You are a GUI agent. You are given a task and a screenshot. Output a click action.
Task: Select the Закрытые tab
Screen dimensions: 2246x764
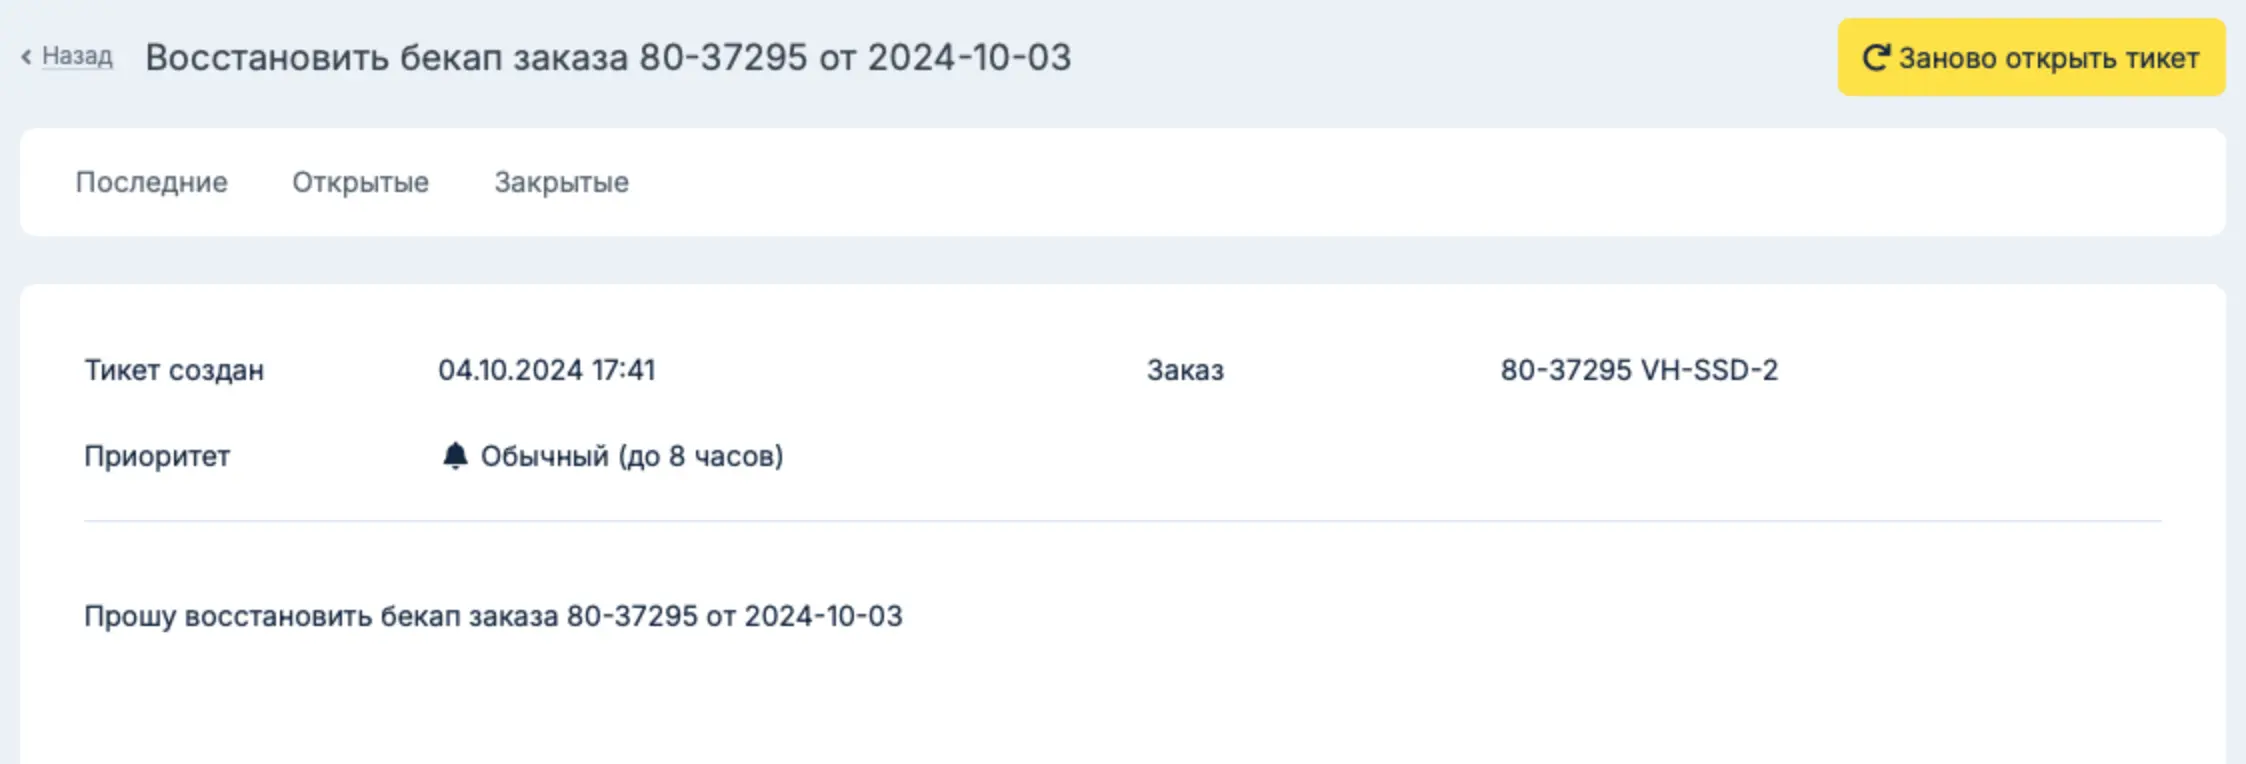(x=561, y=182)
